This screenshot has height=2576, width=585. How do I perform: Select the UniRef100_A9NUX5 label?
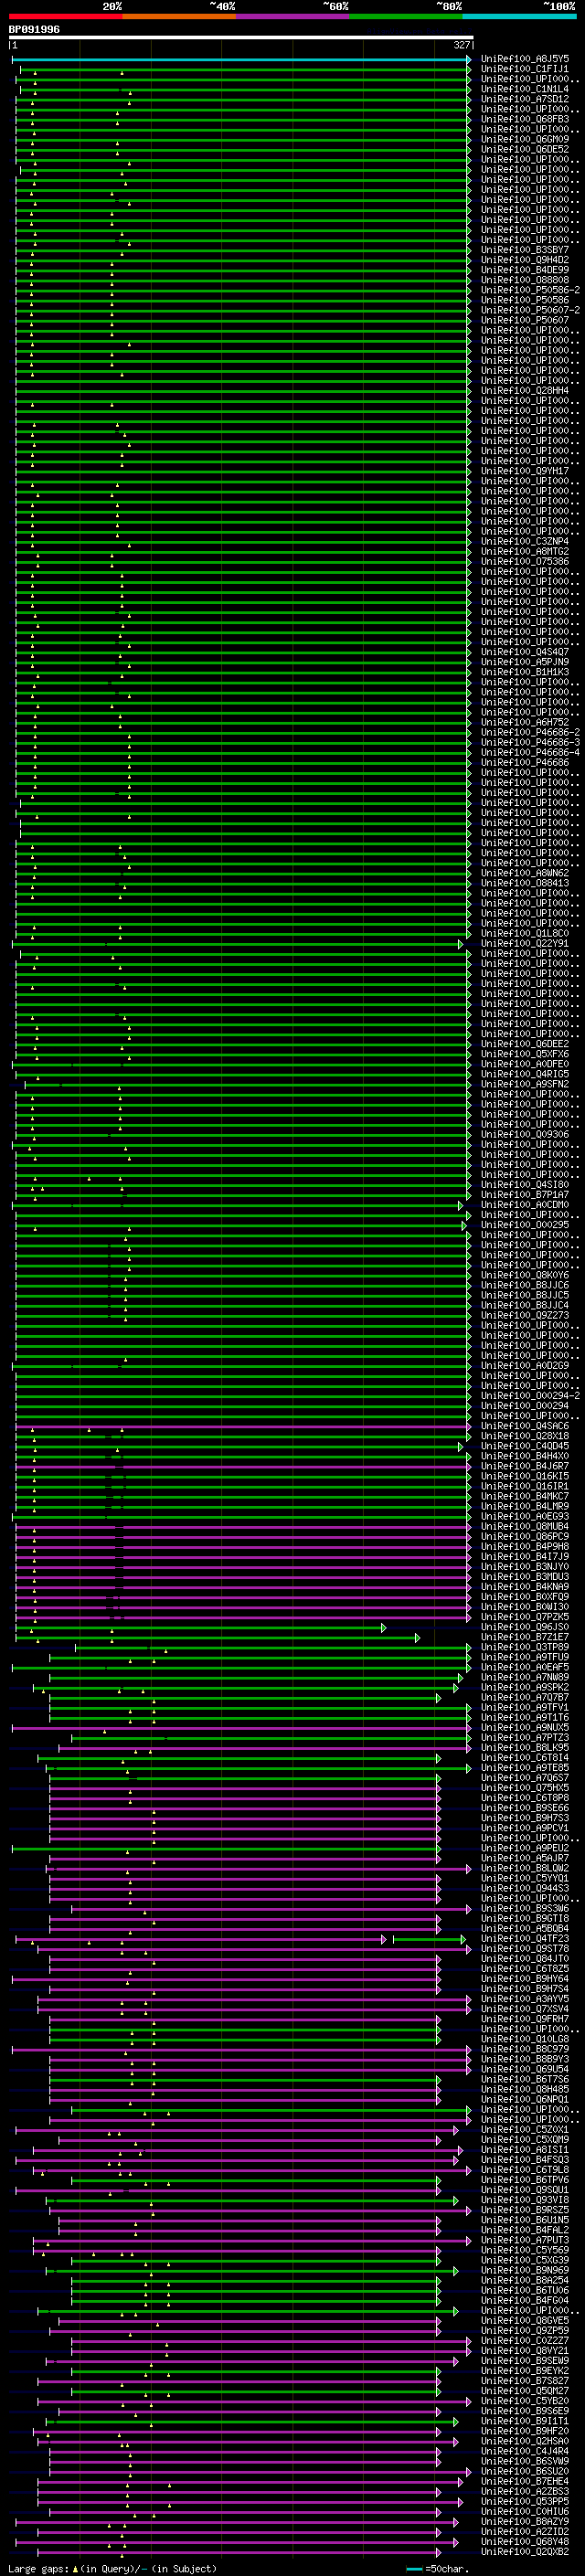525,1727
